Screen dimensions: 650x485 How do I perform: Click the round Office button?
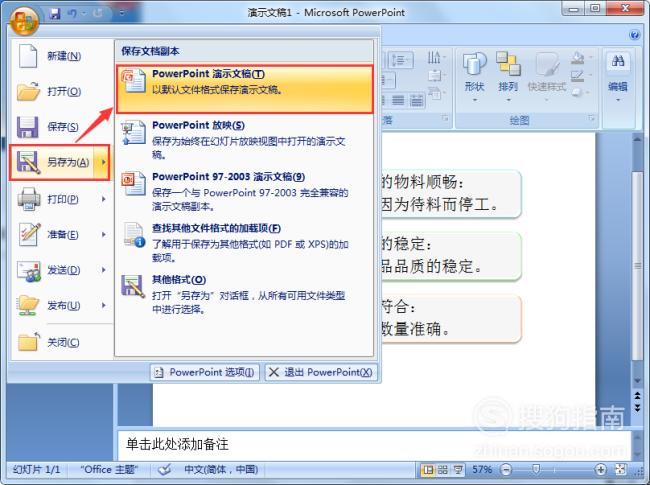pyautogui.click(x=25, y=19)
